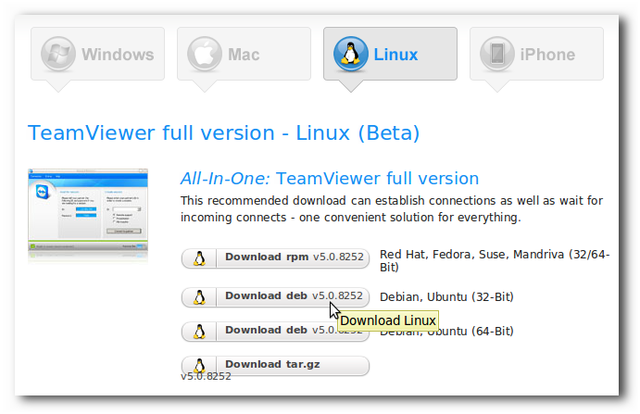Image resolution: width=640 pixels, height=414 pixels.
Task: Select the Mac tab label
Action: (244, 55)
